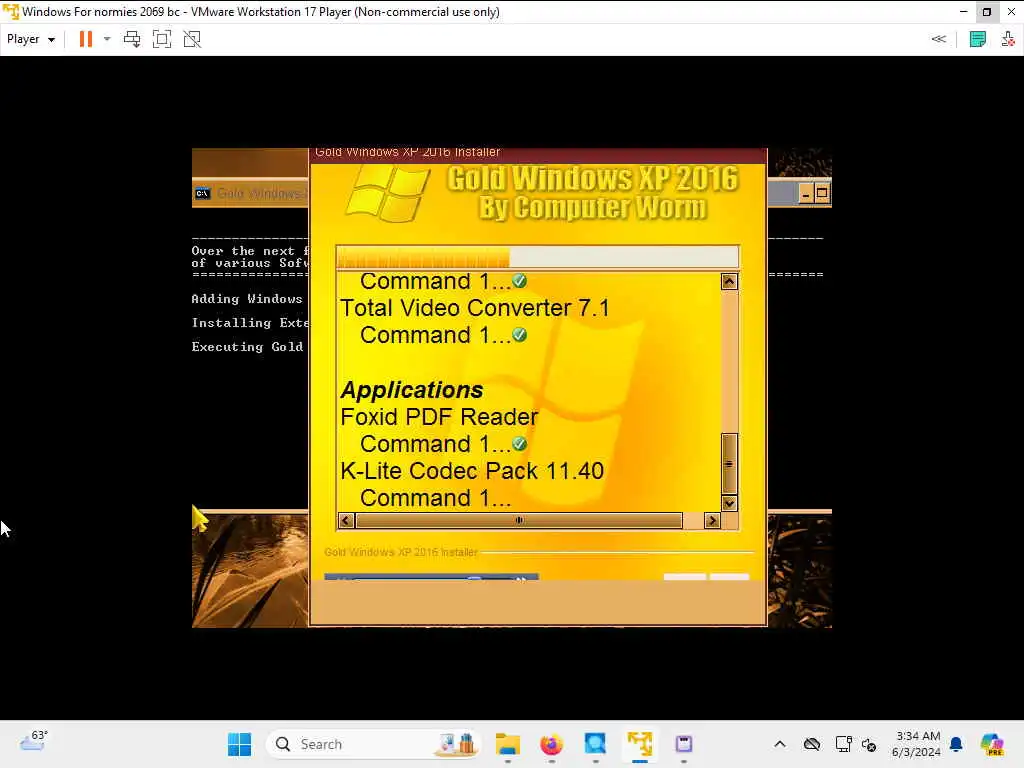The image size is (1024, 768).
Task: Click the Windows flag logo in installer
Action: [388, 194]
